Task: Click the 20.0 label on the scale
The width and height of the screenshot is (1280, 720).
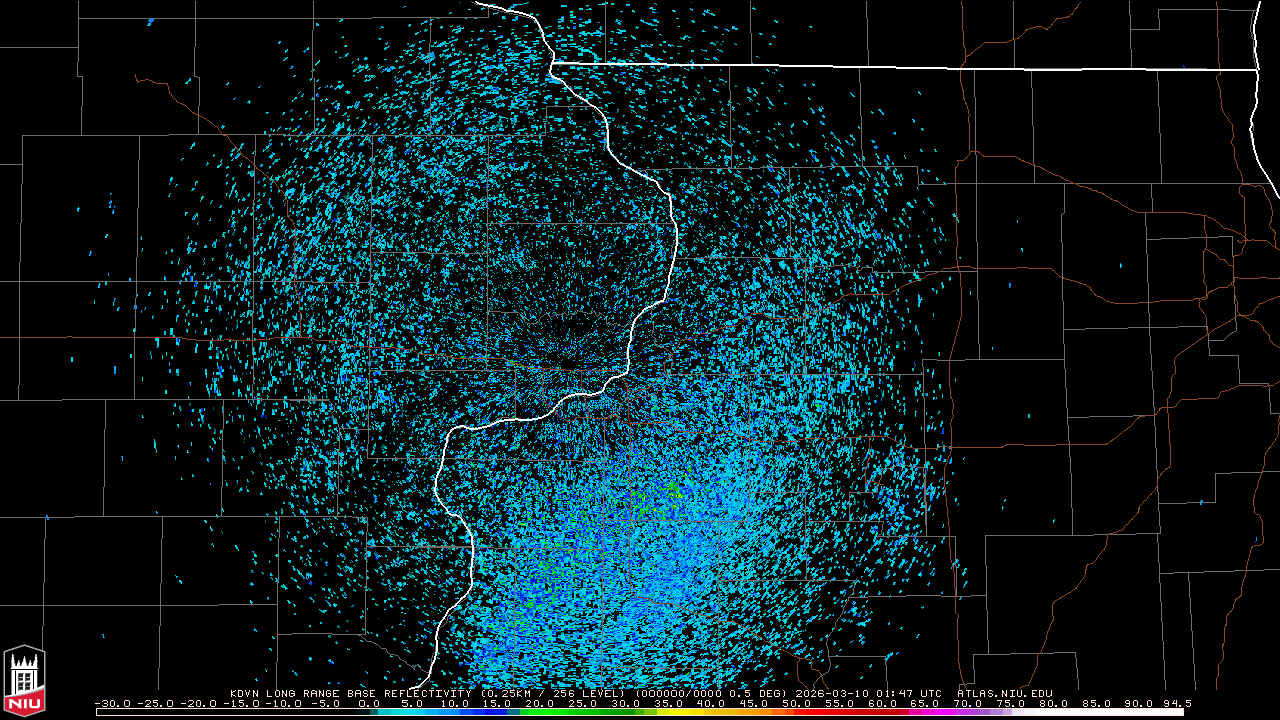Action: point(540,703)
